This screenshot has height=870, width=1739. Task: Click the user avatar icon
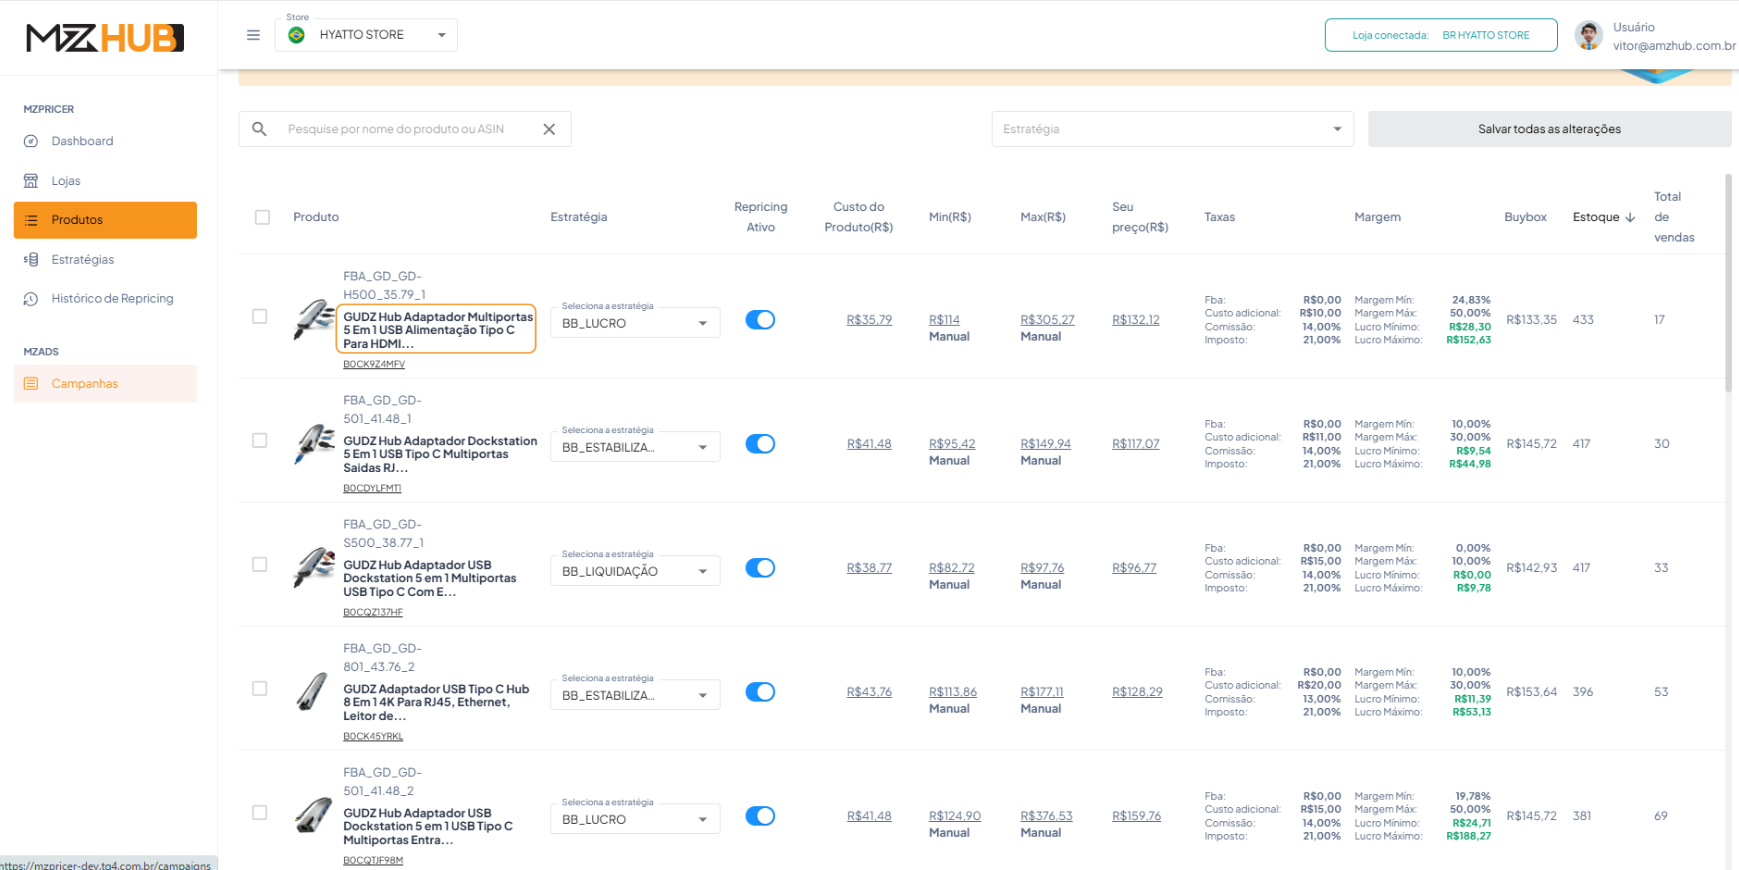(x=1588, y=36)
